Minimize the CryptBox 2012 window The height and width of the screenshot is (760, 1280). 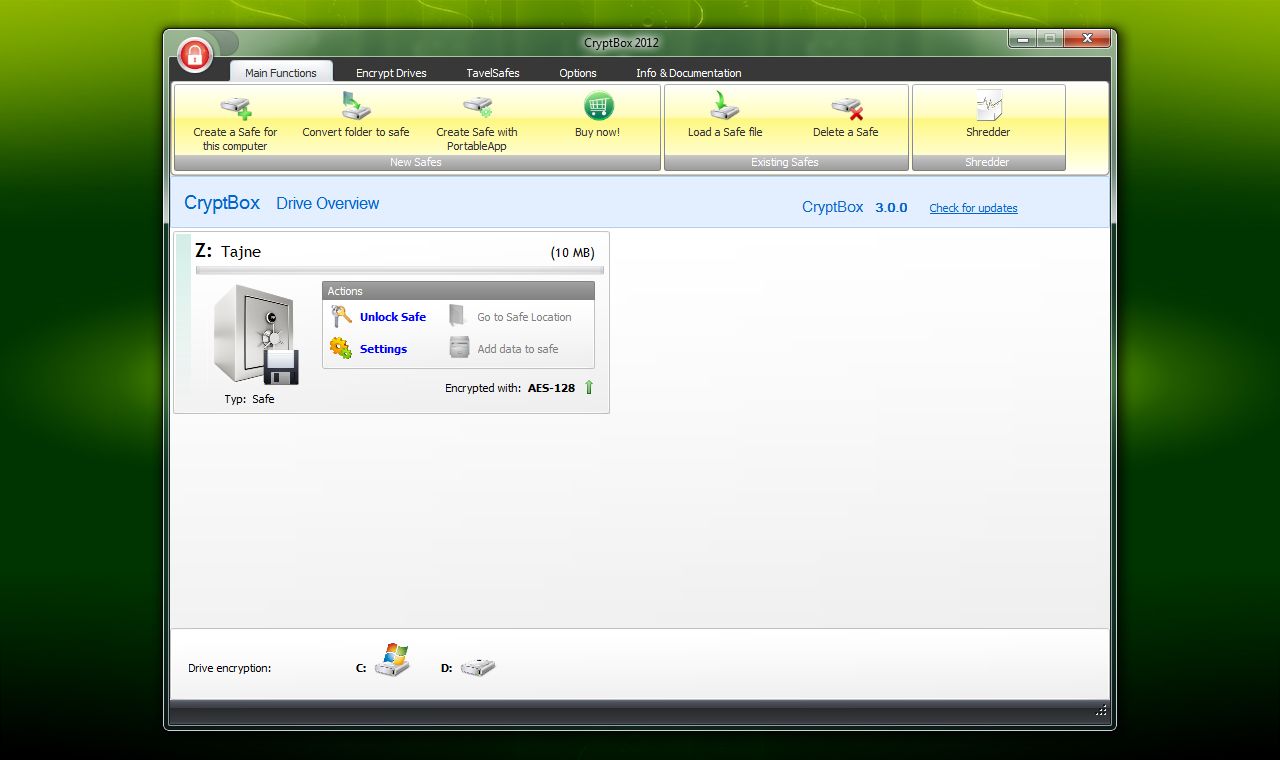[1021, 39]
